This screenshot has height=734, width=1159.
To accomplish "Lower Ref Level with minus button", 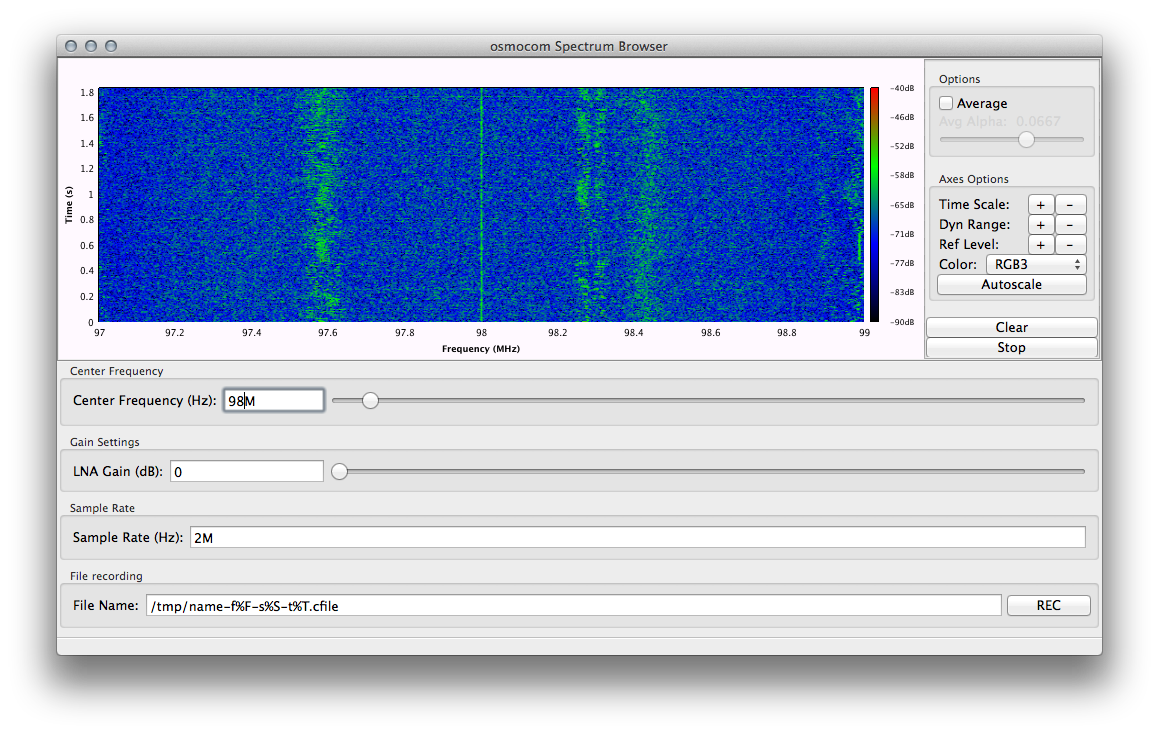I will [x=1070, y=245].
